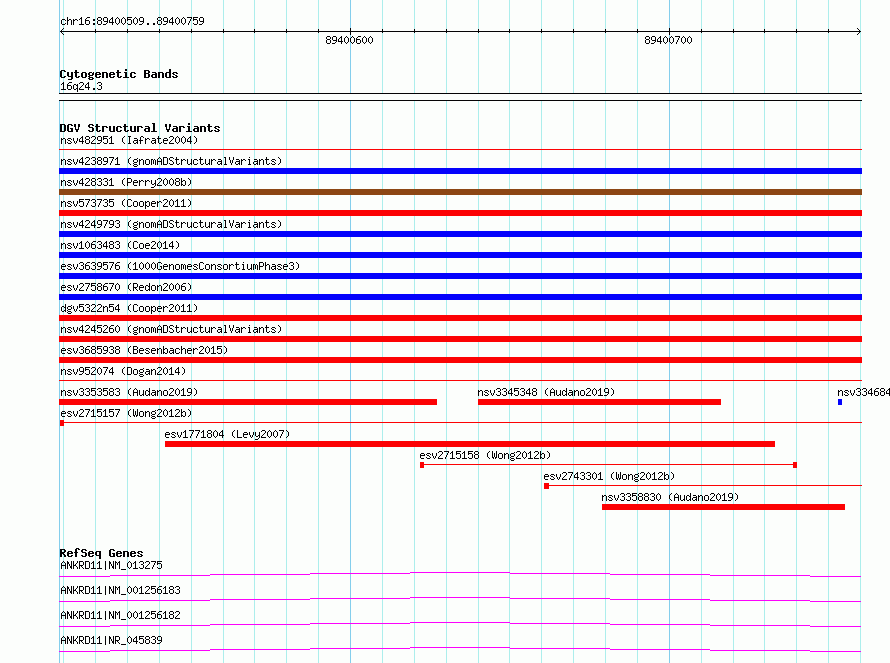Image resolution: width=890 pixels, height=663 pixels.
Task: Open transcript ANKRD11|NM_001256183
Action: point(120,590)
